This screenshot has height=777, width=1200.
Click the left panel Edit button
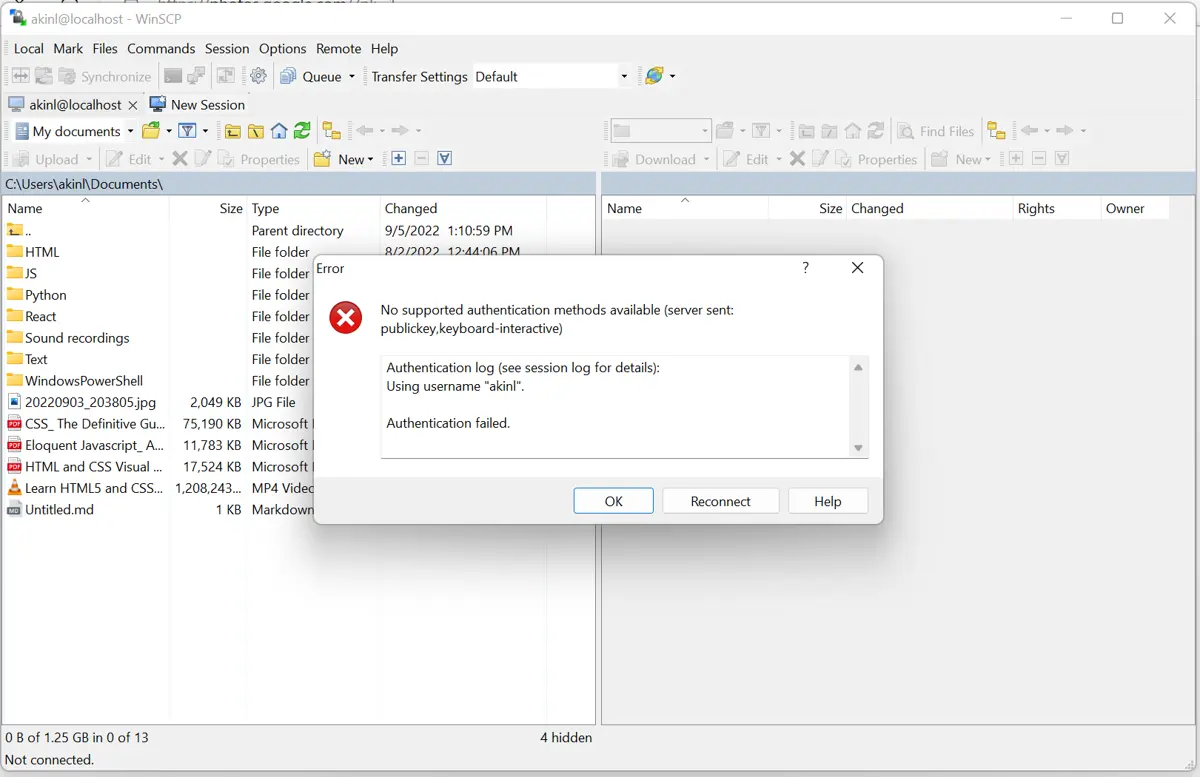click(129, 159)
